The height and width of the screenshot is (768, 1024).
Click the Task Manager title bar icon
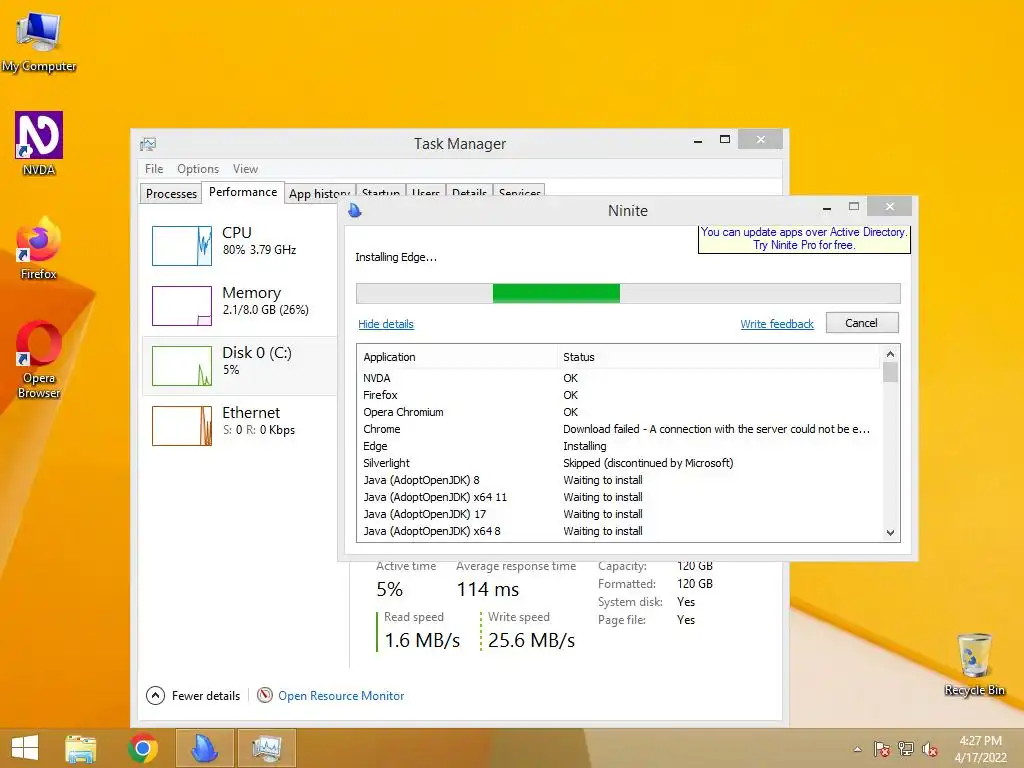coord(148,144)
